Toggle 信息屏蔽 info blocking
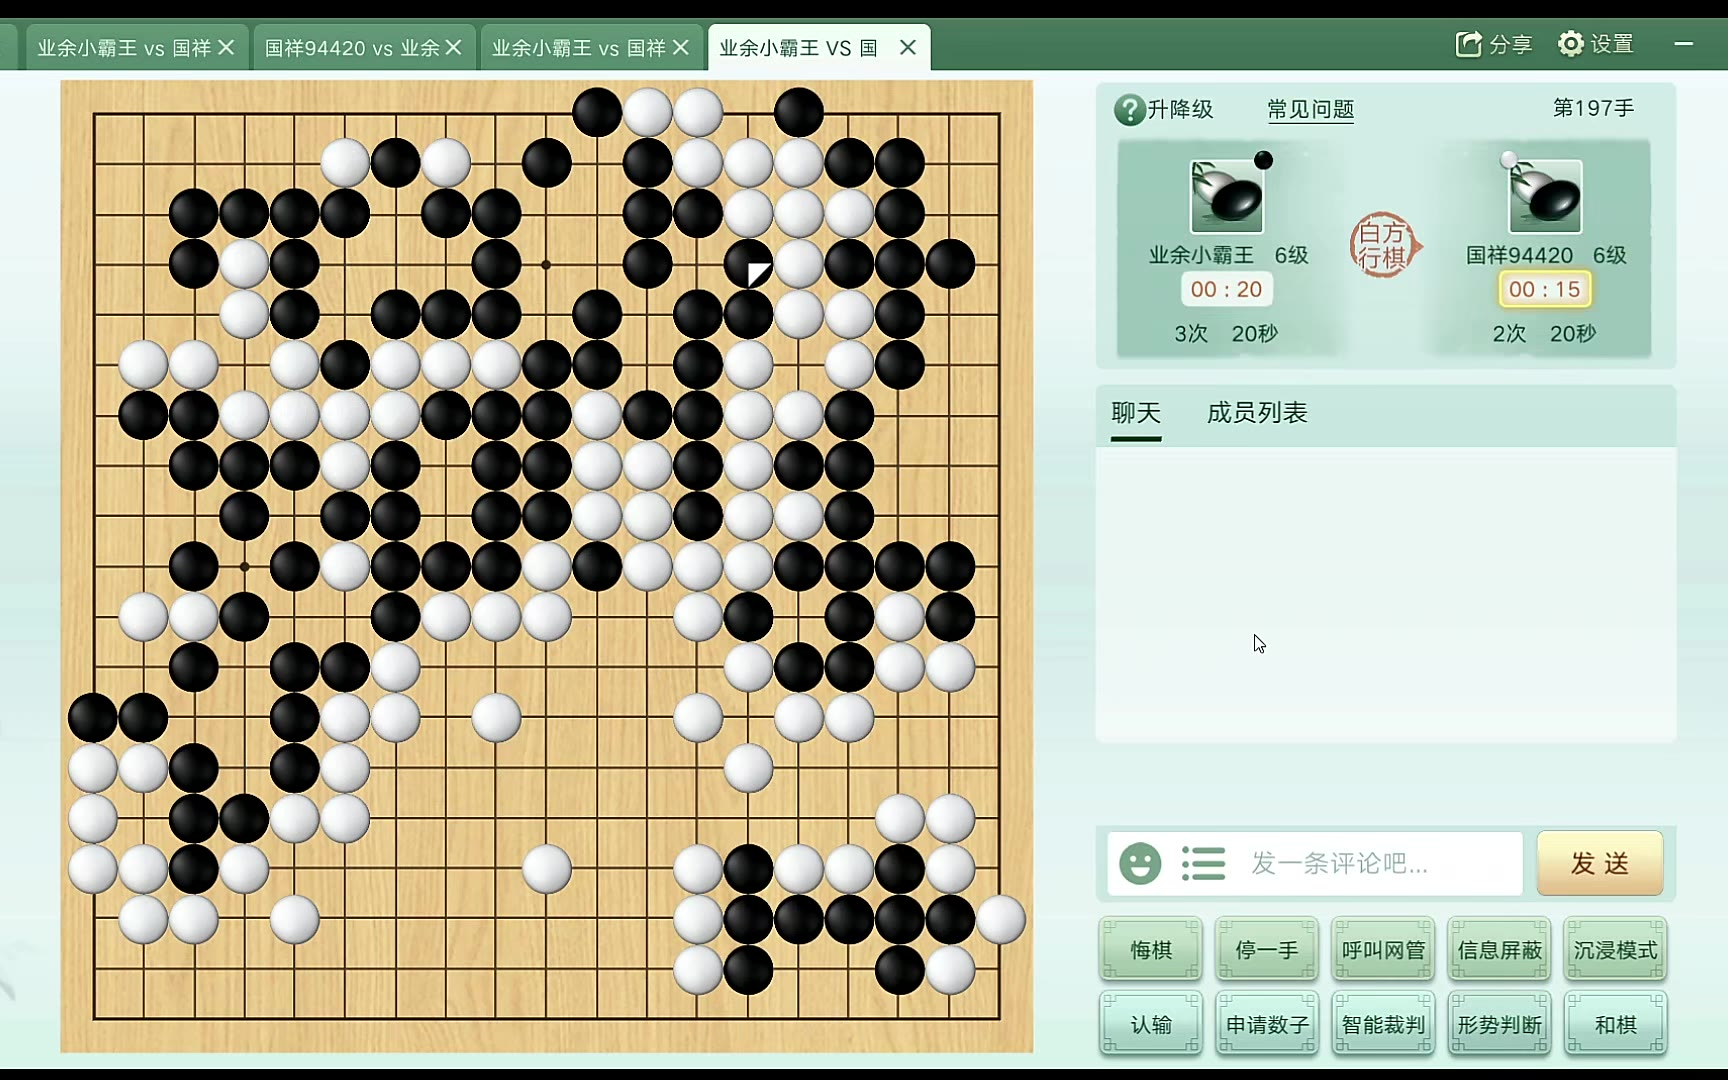The width and height of the screenshot is (1728, 1080). pos(1499,949)
